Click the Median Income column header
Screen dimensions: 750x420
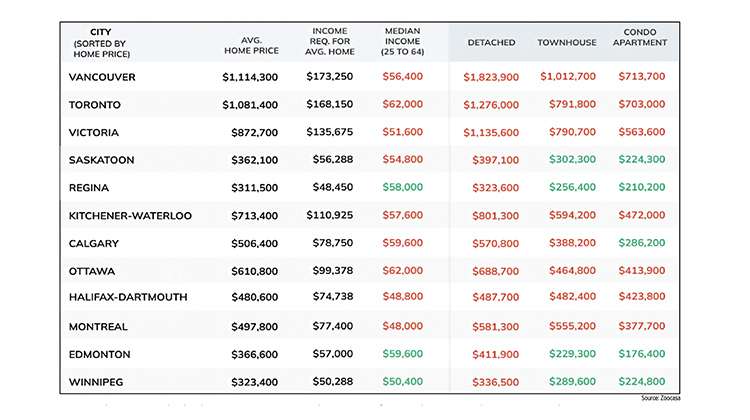click(402, 41)
